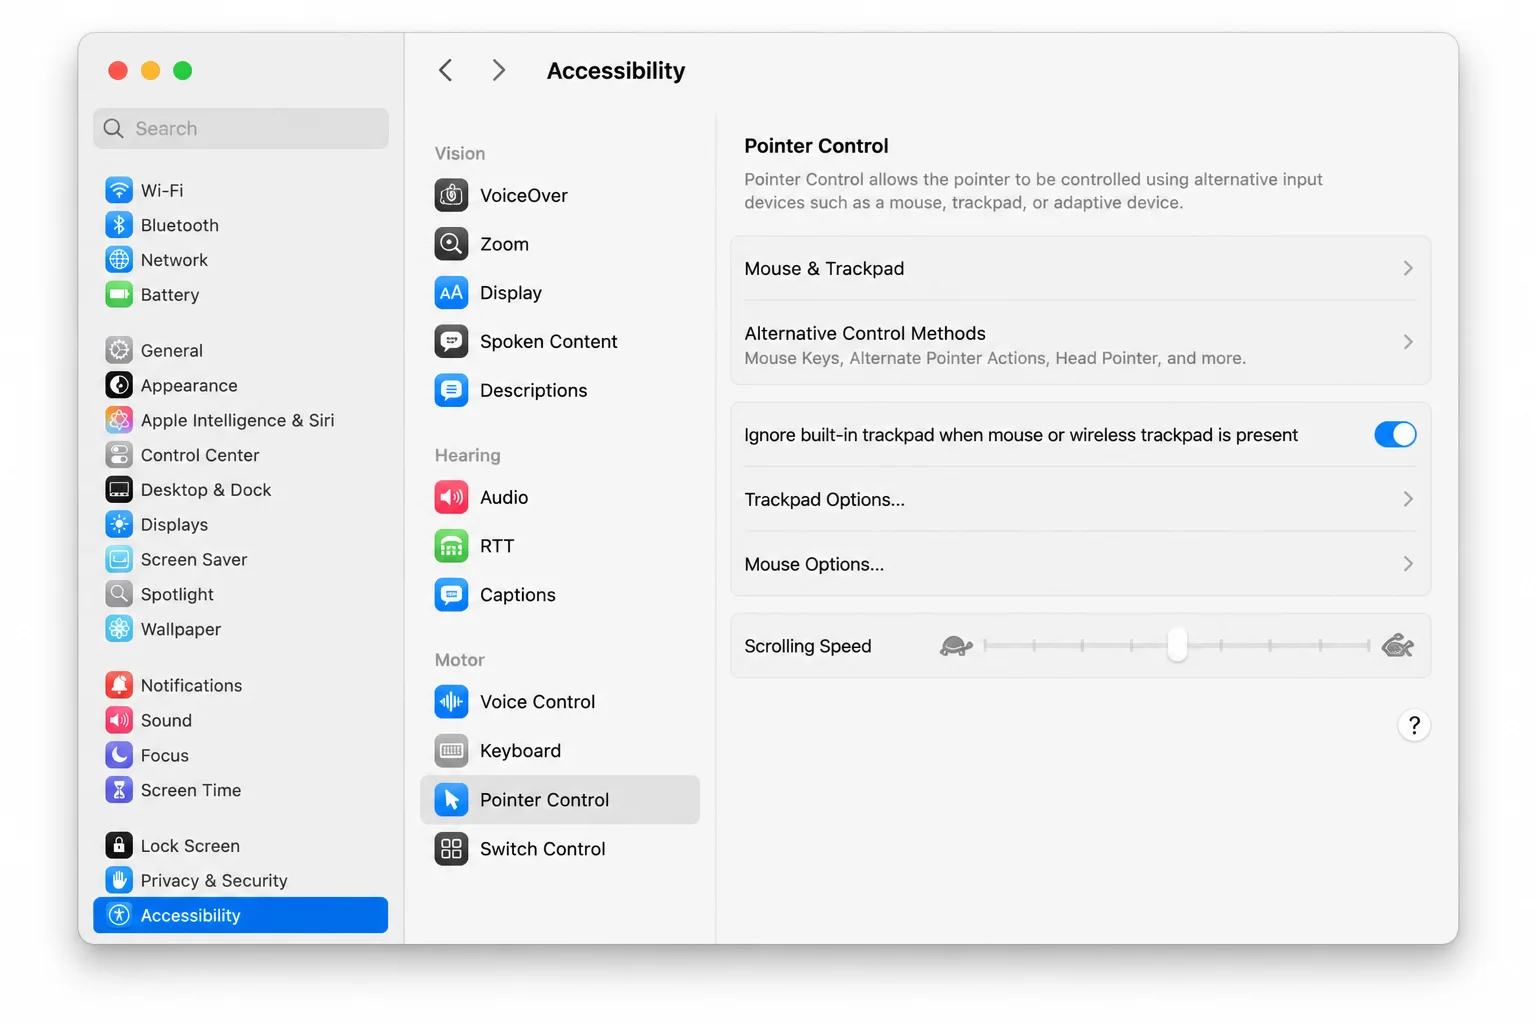Screen dimensions: 1536x1024
Task: Expand Alternative Control Methods chevron
Action: [x=1407, y=342]
